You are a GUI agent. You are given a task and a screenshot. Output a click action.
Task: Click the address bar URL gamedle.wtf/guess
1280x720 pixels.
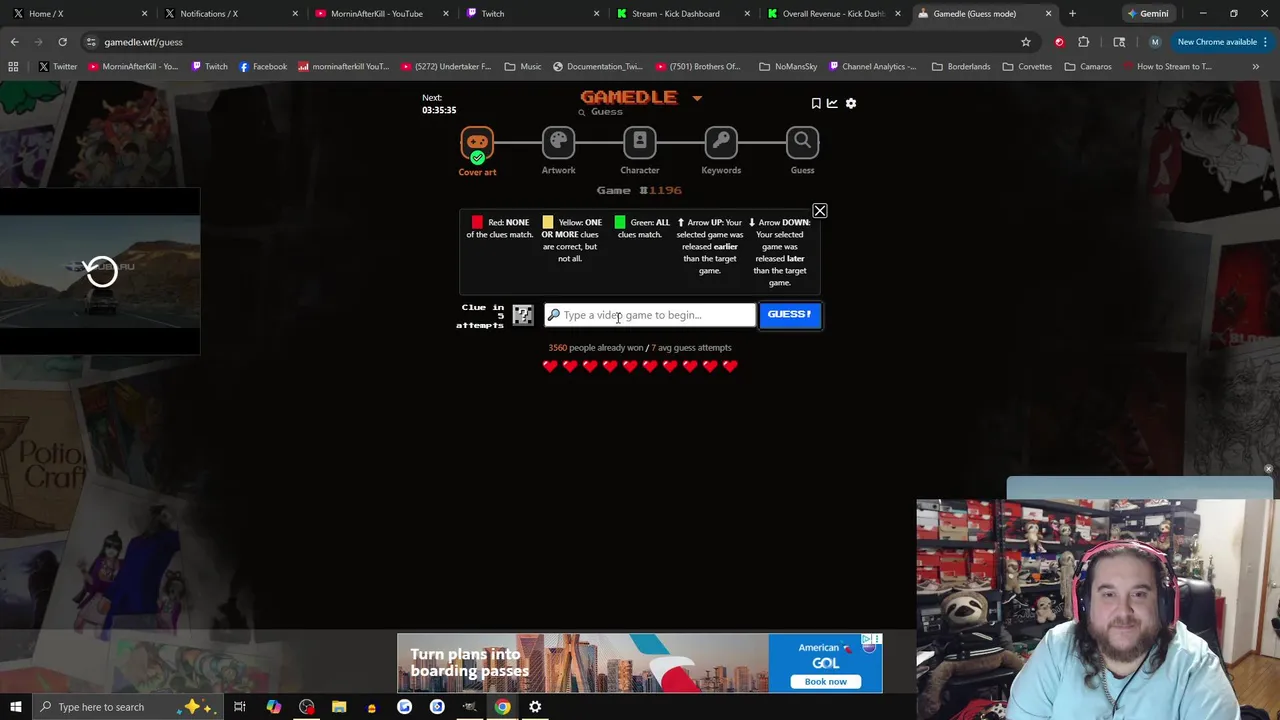pos(143,42)
